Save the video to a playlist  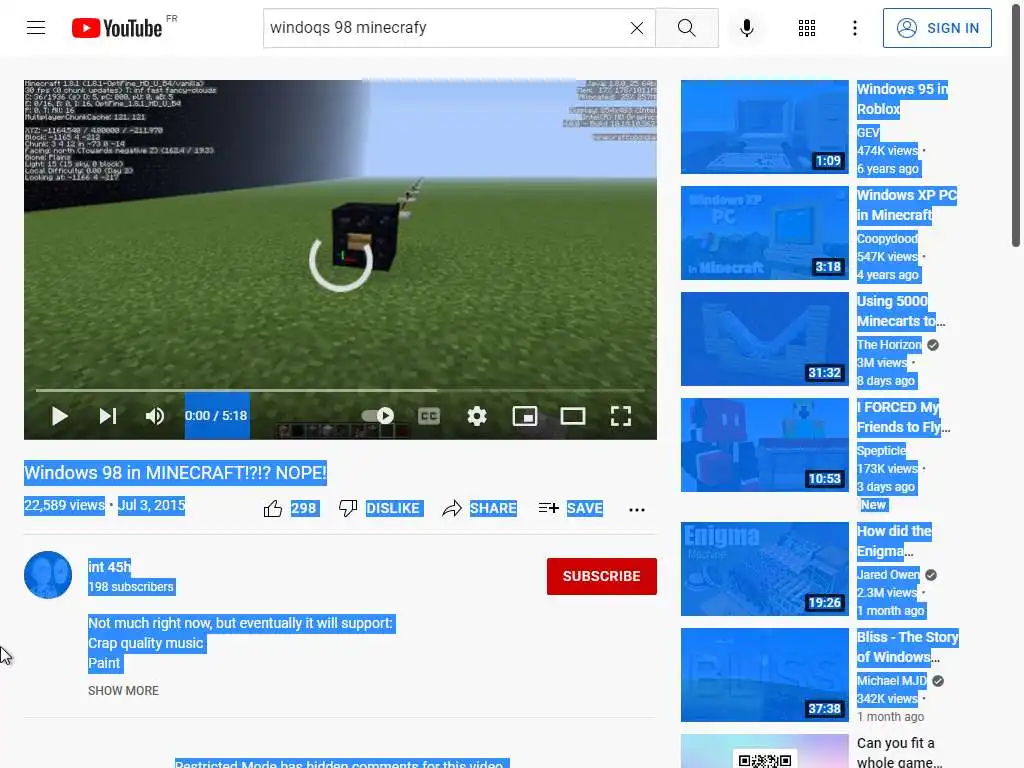click(x=571, y=509)
